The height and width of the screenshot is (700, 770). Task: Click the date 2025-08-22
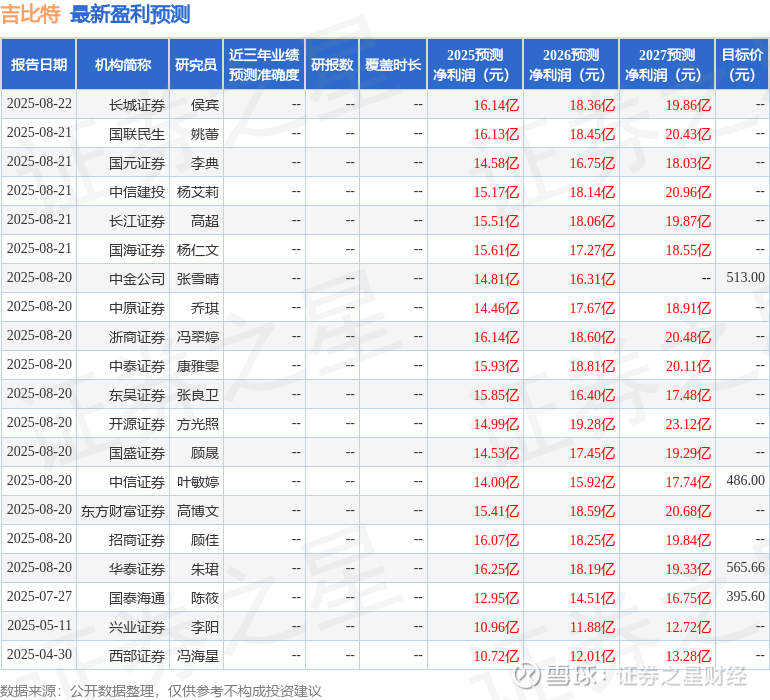[x=39, y=103]
